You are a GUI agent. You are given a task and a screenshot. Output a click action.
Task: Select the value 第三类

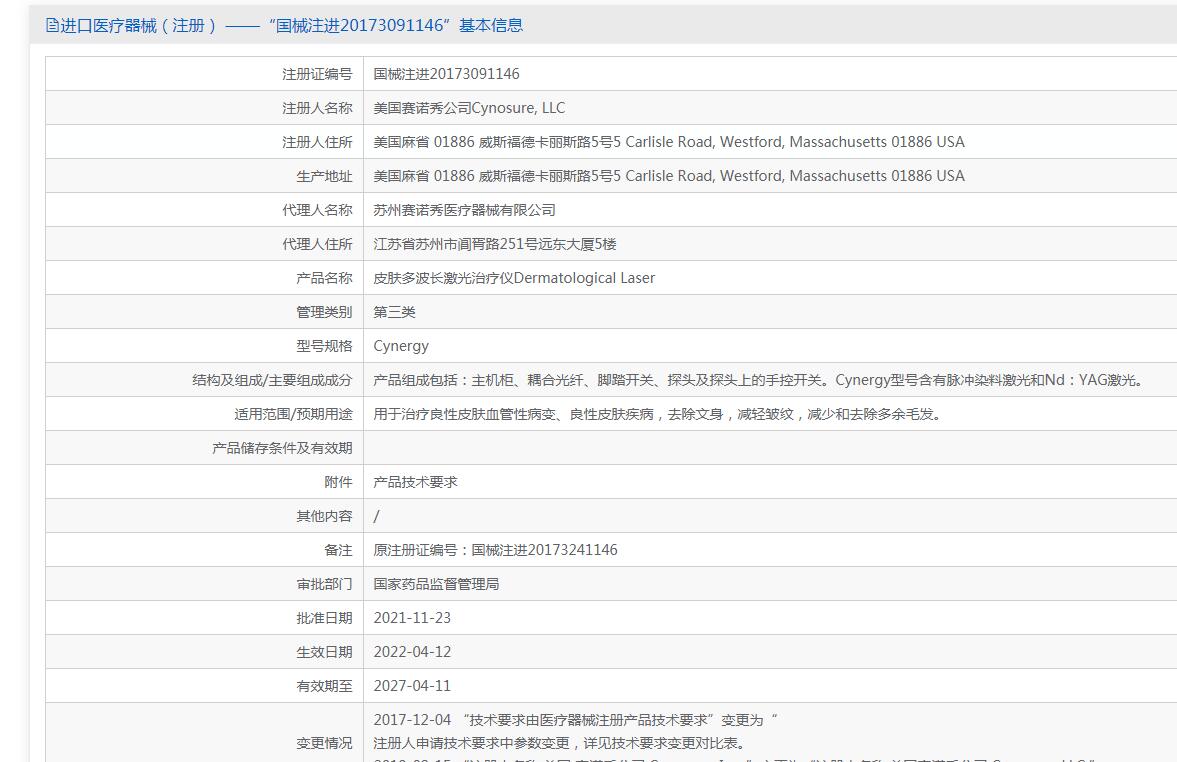[x=394, y=312]
